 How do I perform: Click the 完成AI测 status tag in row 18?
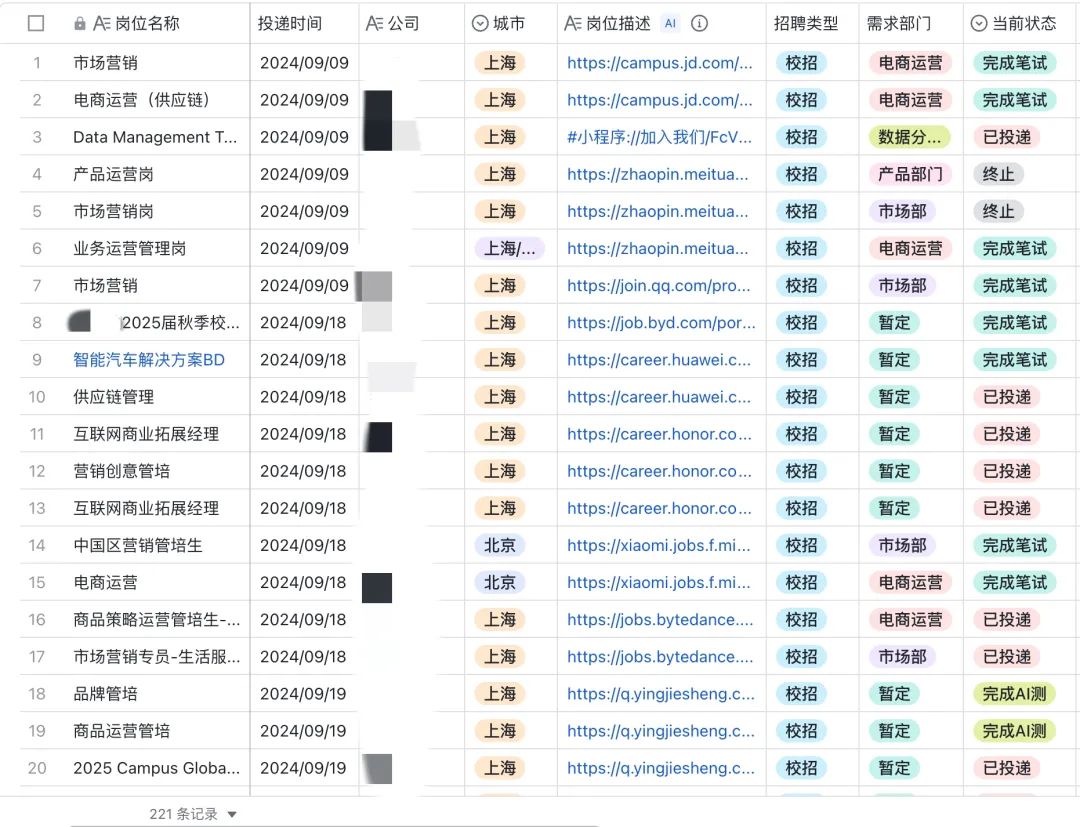tap(1014, 694)
